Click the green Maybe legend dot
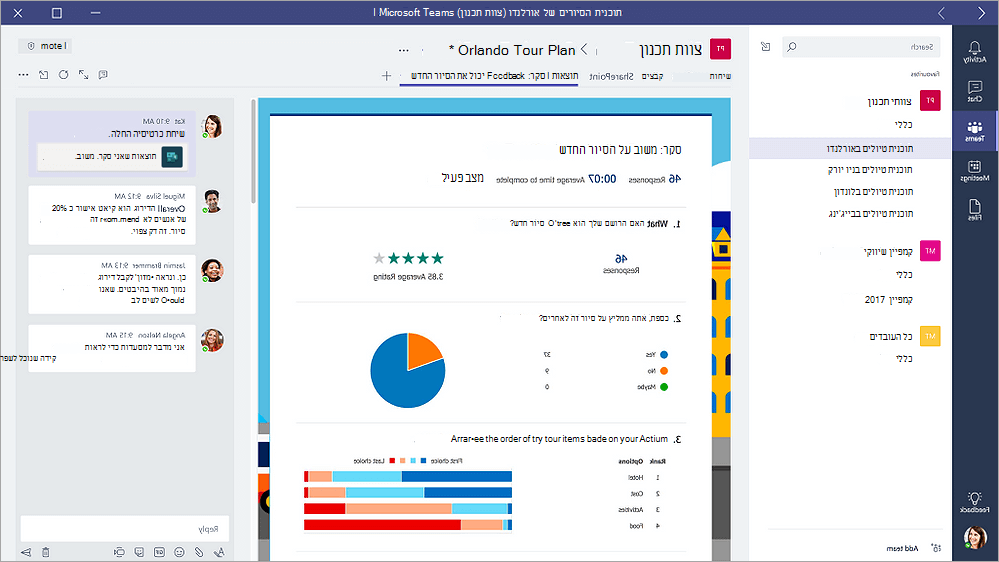 click(x=664, y=387)
